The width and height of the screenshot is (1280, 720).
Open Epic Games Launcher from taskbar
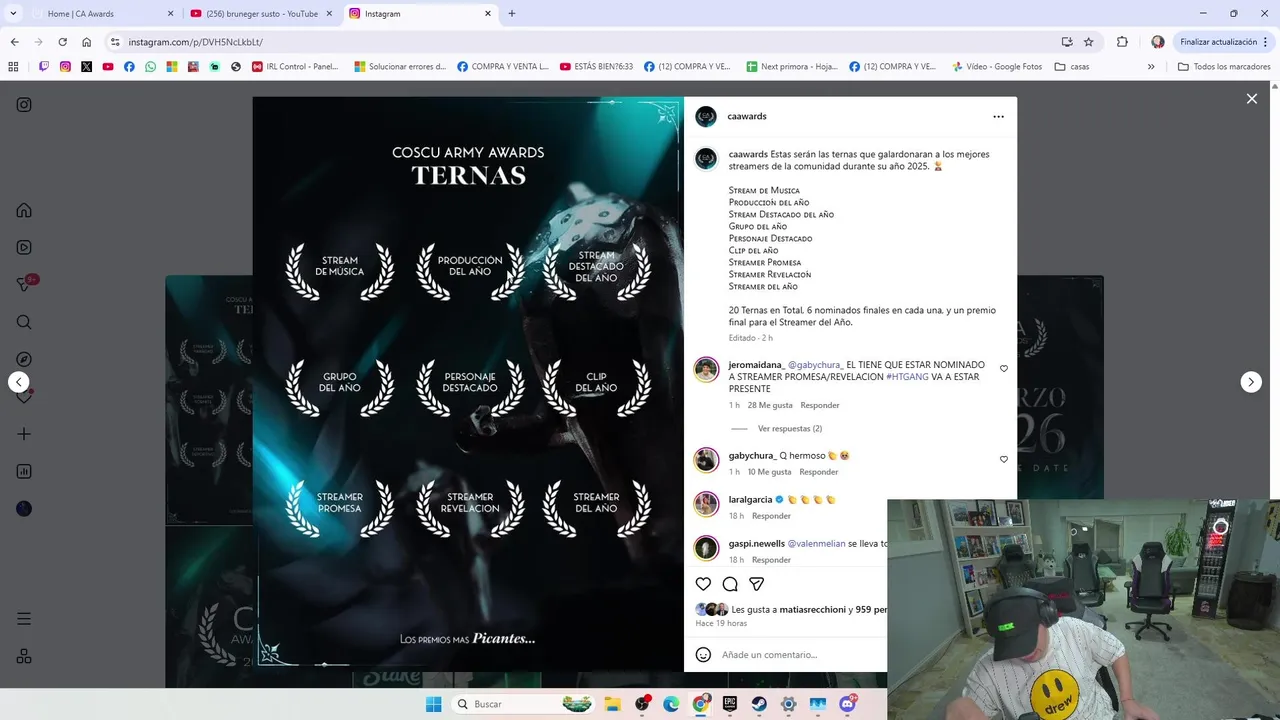click(730, 704)
